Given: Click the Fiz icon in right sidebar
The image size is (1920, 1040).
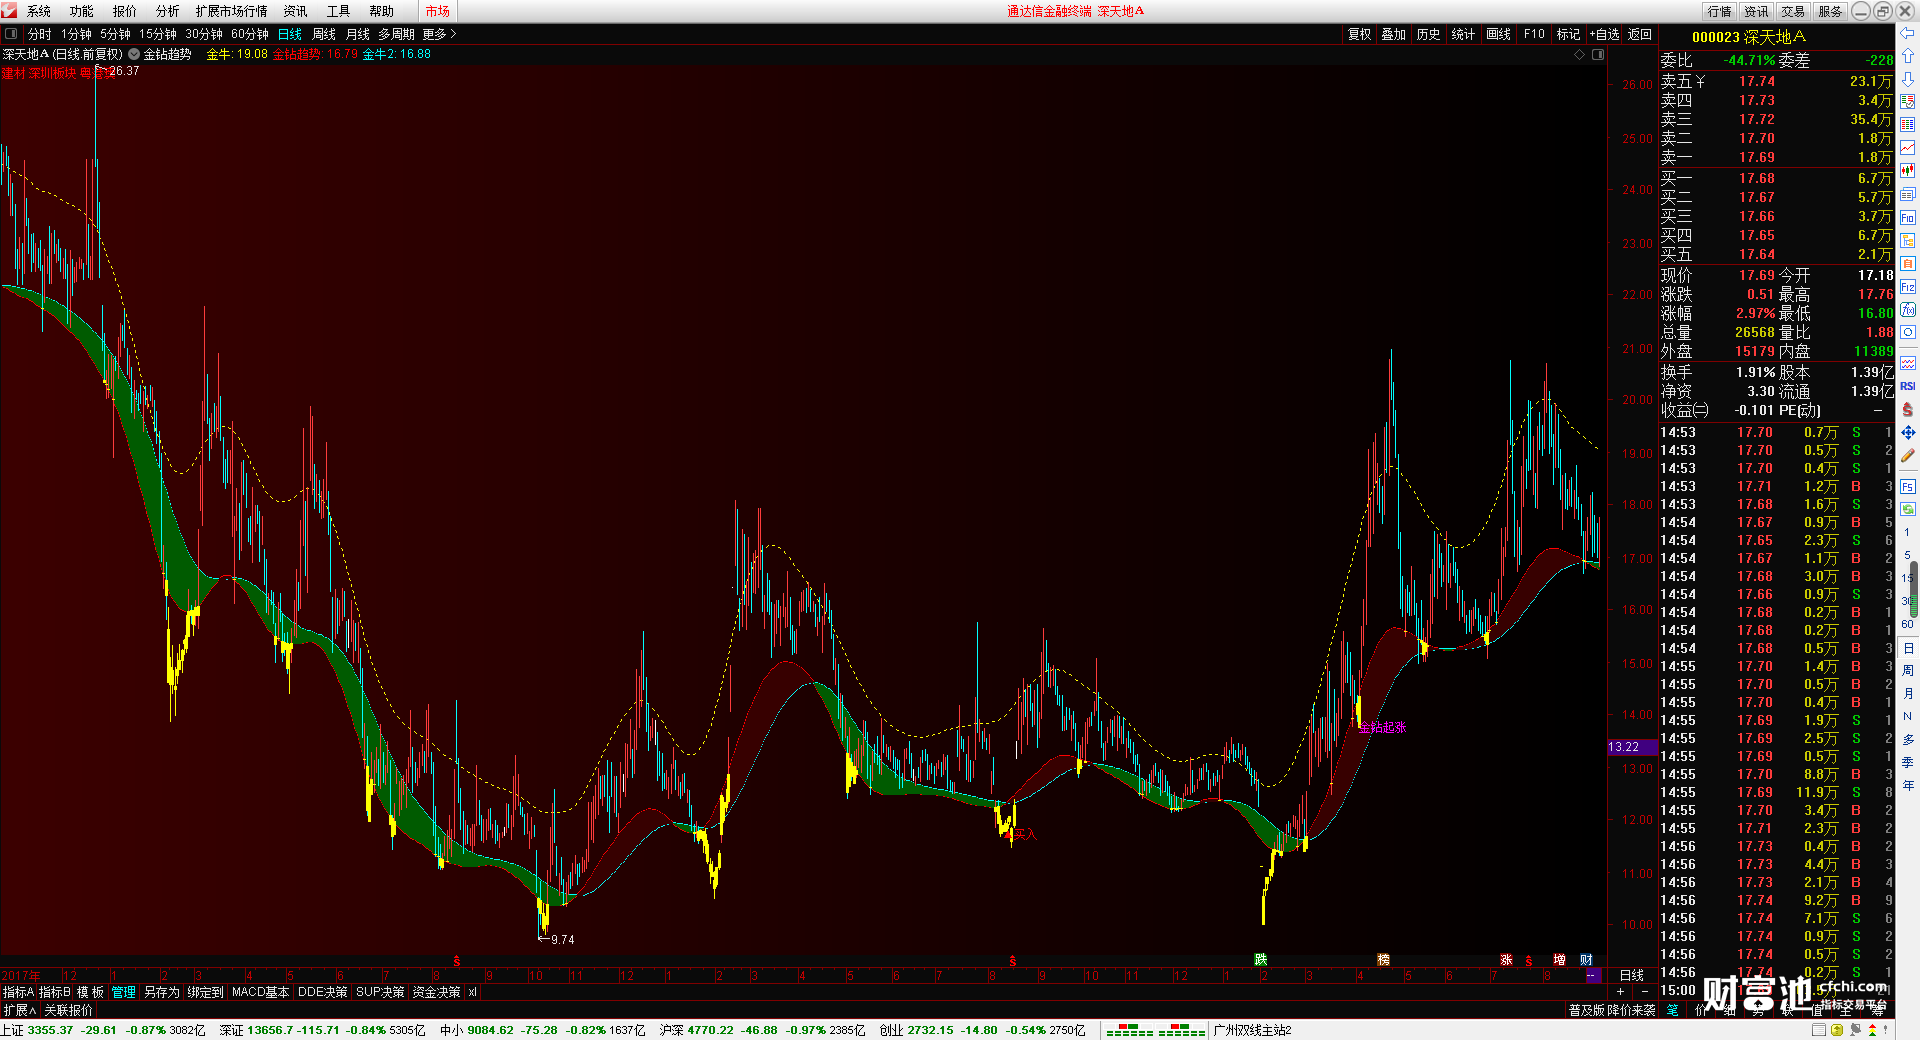Looking at the screenshot, I should tap(1908, 287).
